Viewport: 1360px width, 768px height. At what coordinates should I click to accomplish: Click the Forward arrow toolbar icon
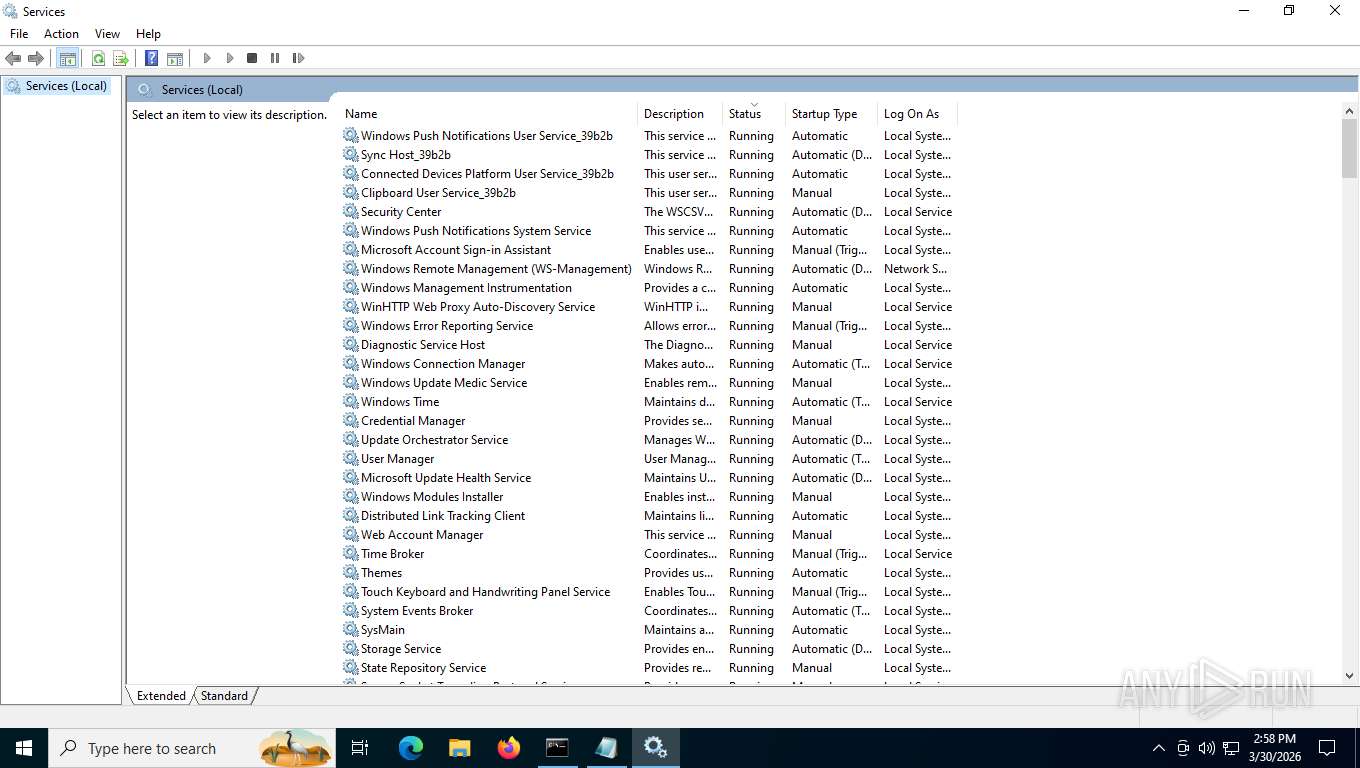click(x=36, y=58)
